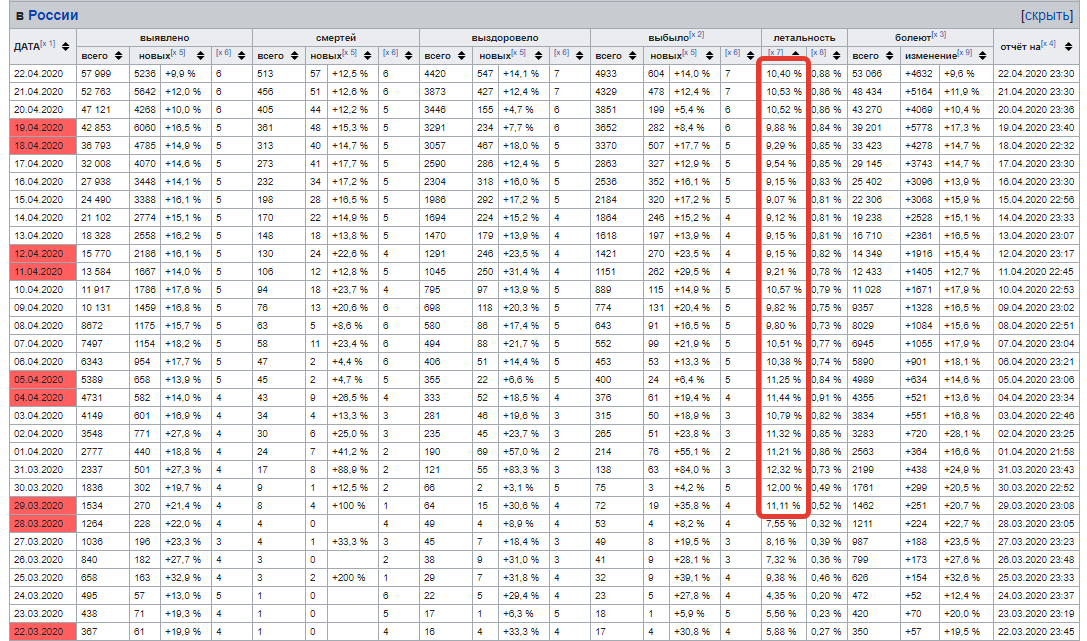Sort by the [x 6] column under смертей
Screen dimensions: 1087x641
coord(409,55)
